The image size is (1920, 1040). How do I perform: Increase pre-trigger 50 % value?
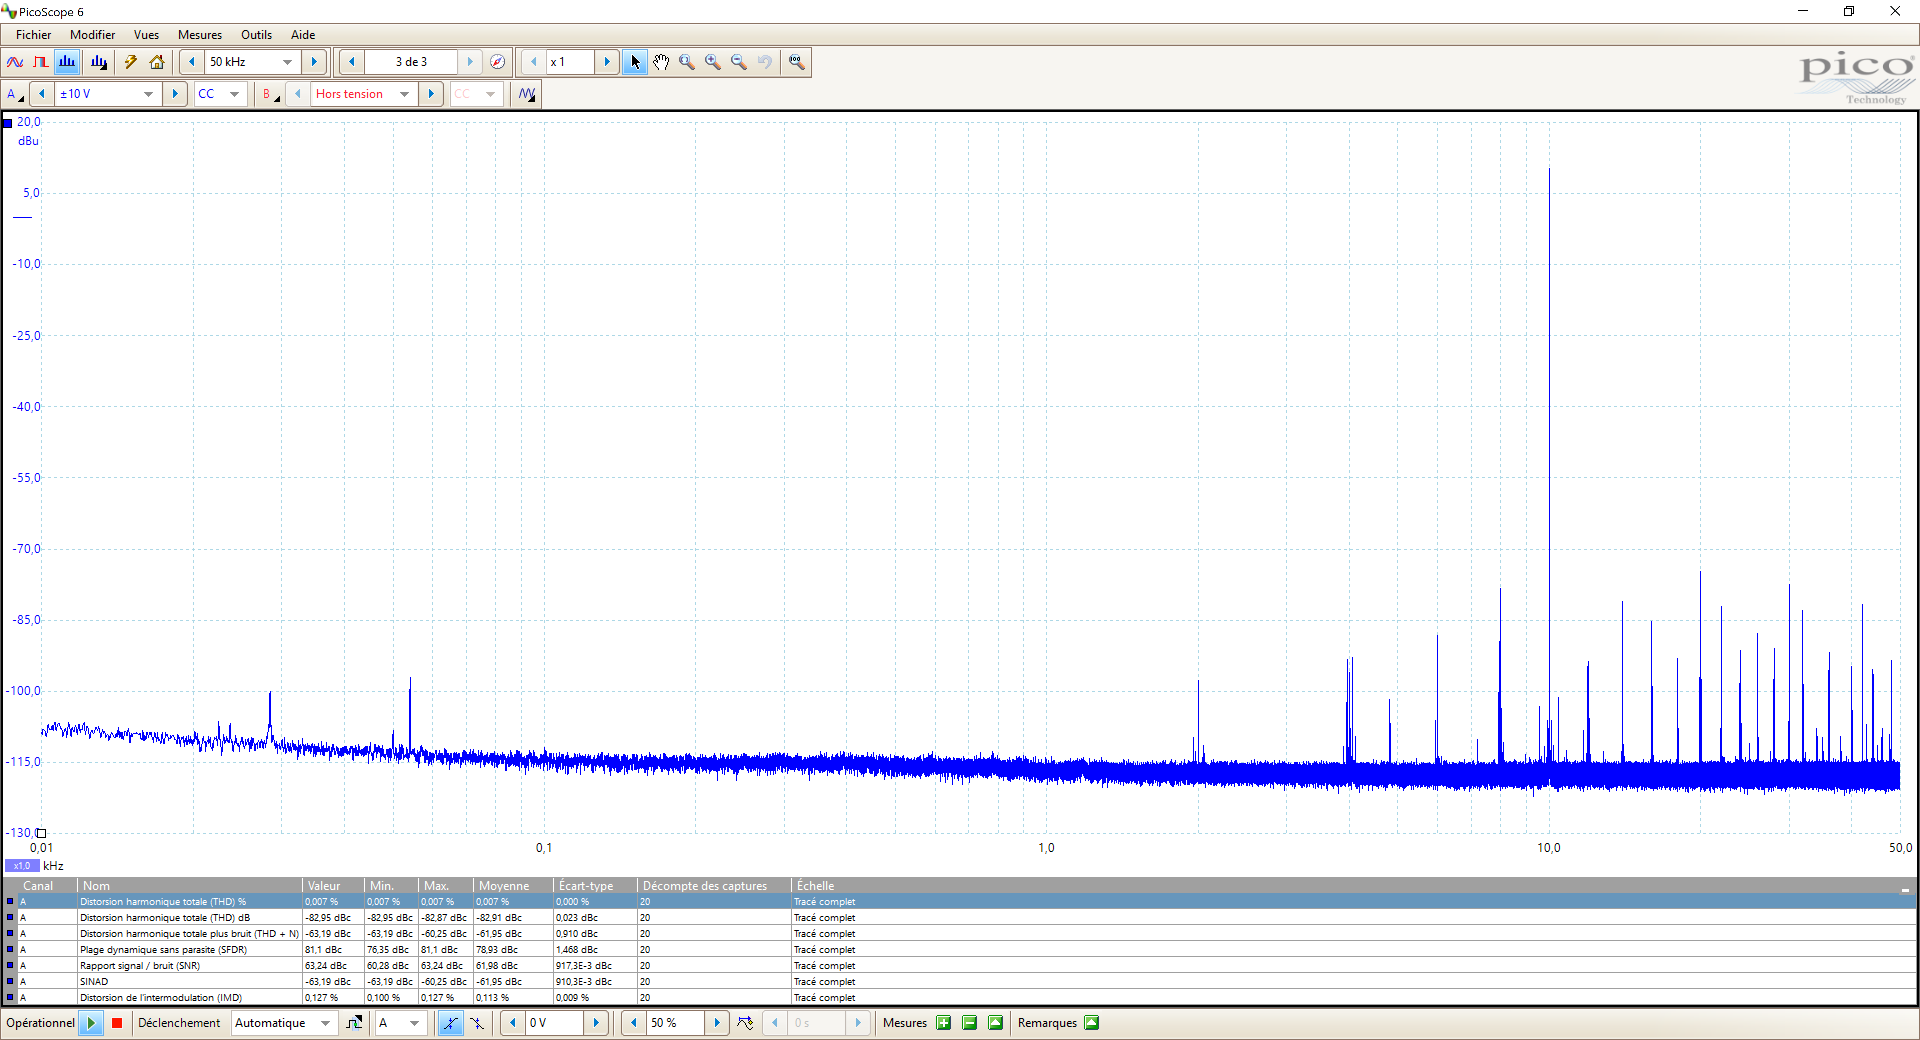(717, 1023)
